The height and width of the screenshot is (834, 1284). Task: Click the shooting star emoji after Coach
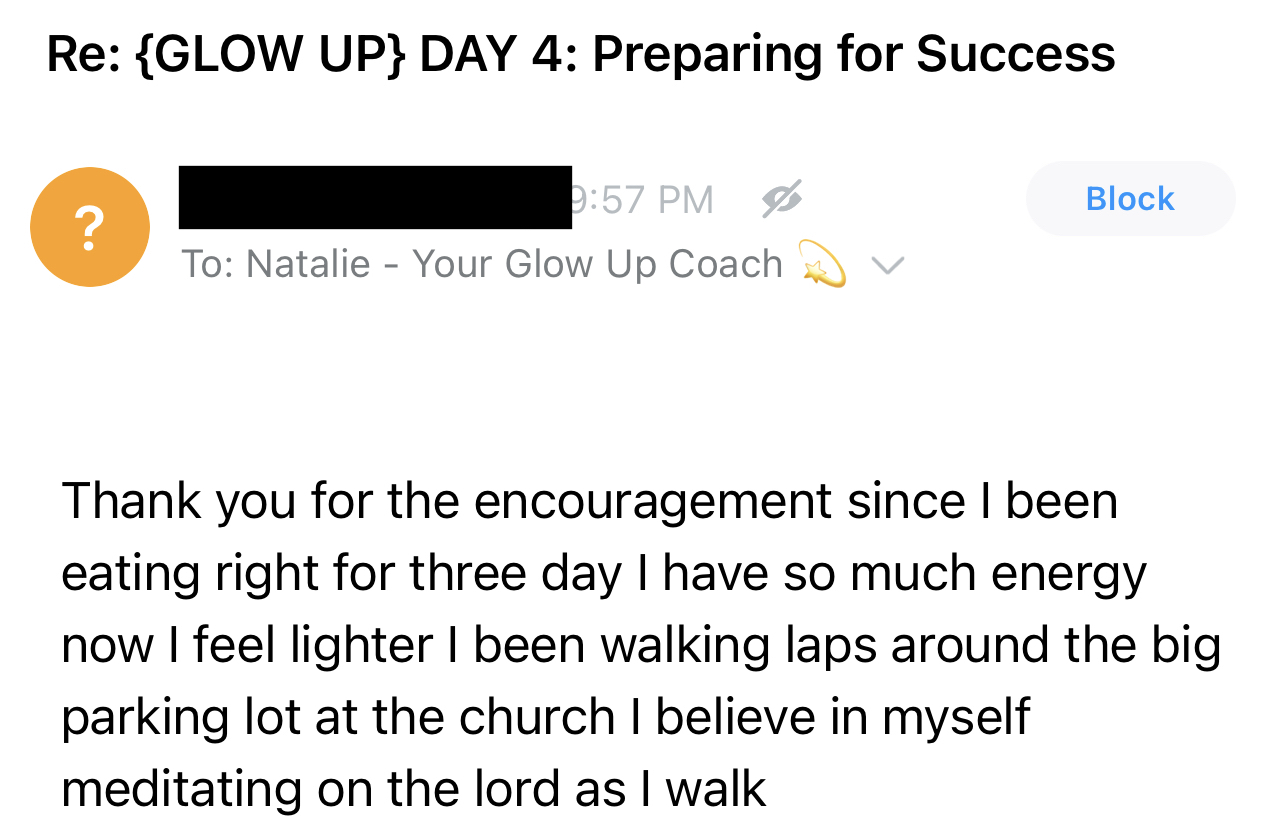click(x=823, y=266)
